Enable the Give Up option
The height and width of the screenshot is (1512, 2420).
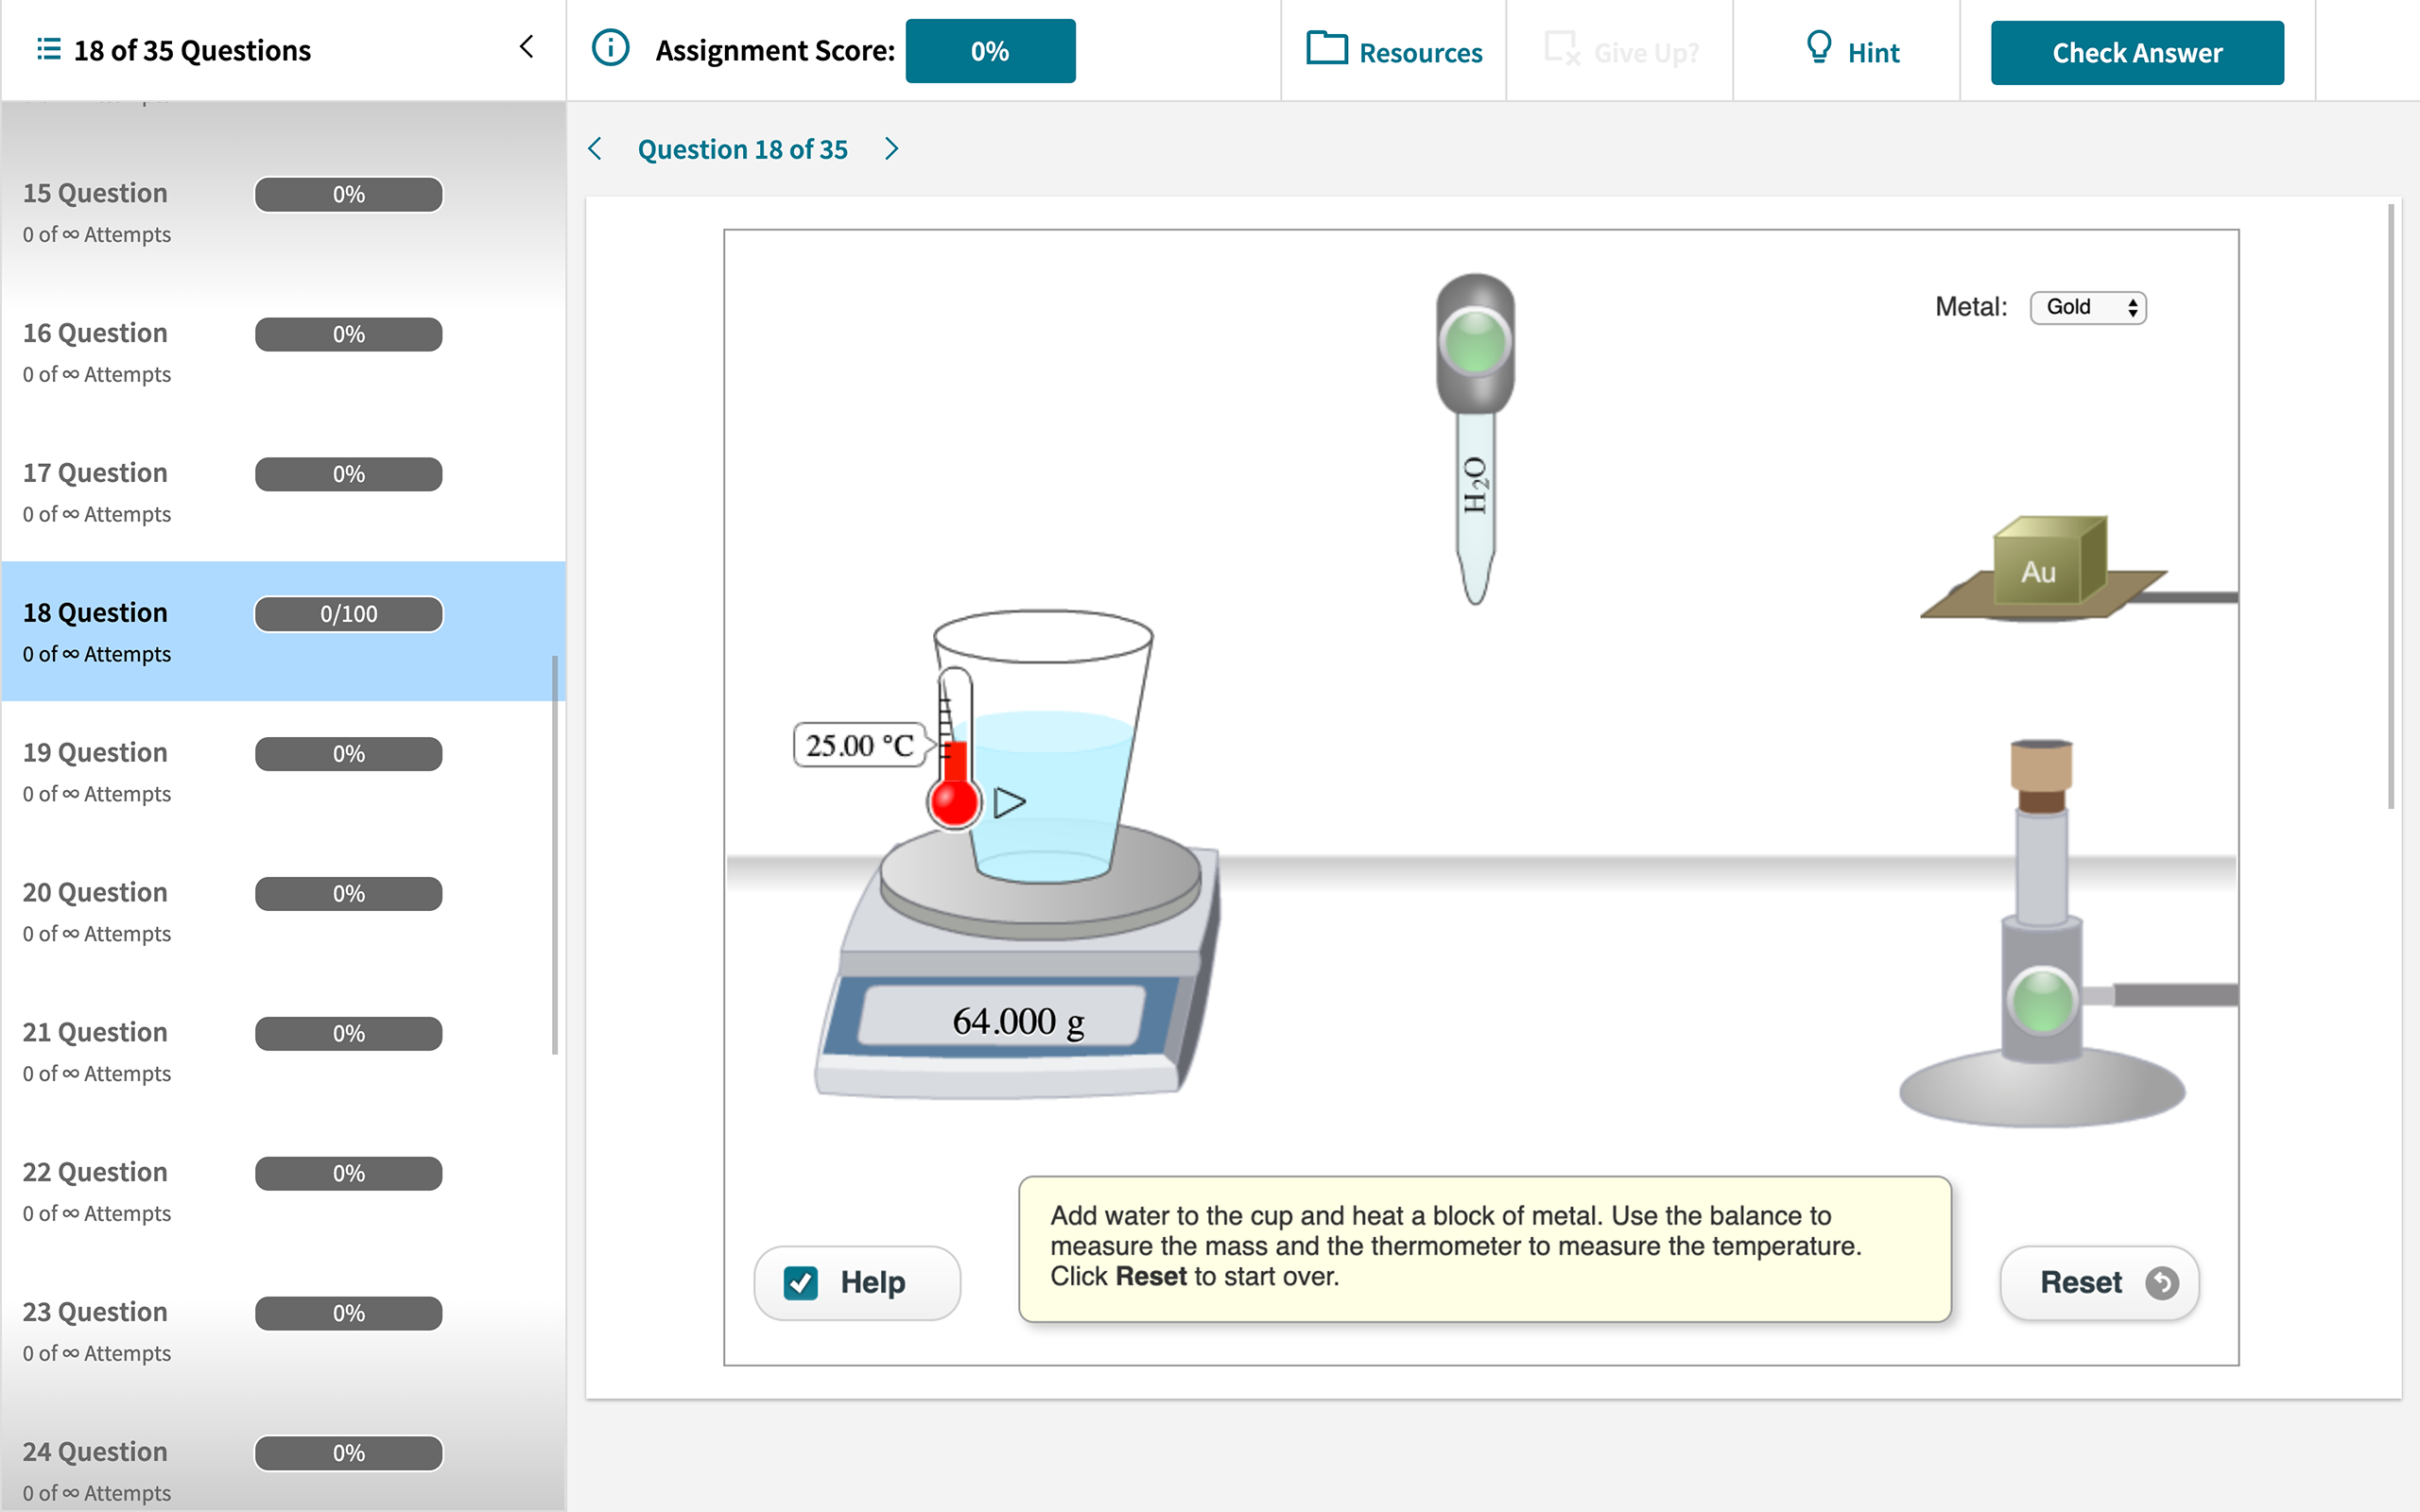tap(1620, 49)
